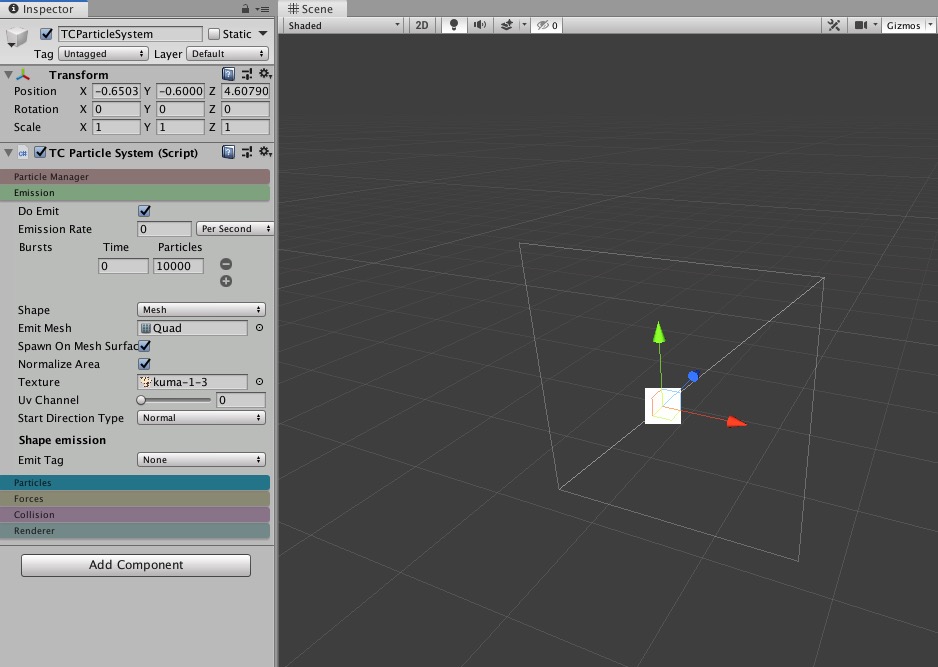Click the GameObject name field

click(130, 34)
